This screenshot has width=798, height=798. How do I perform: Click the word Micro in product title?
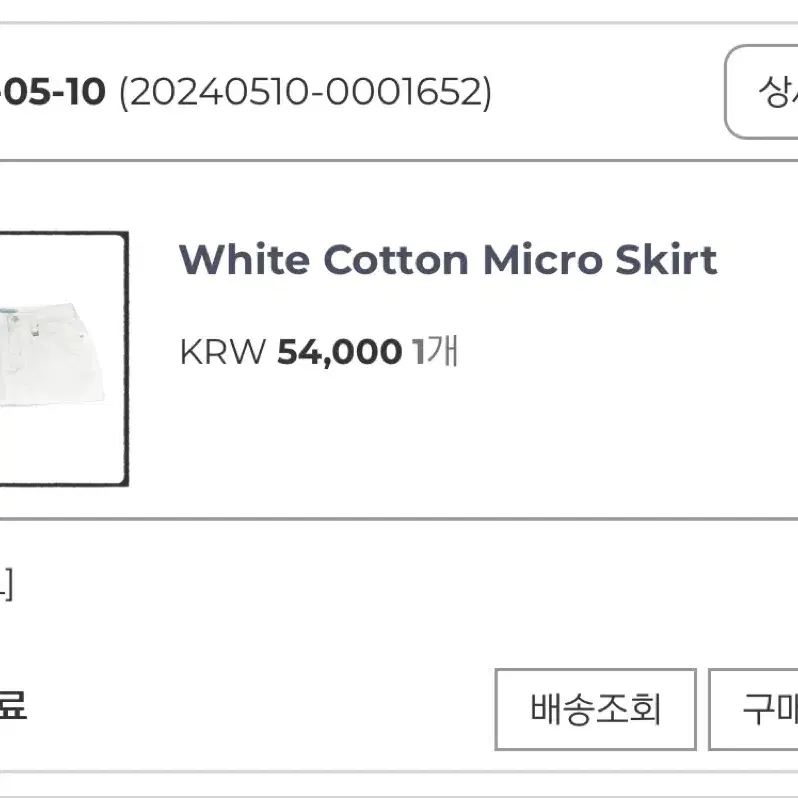[x=543, y=260]
